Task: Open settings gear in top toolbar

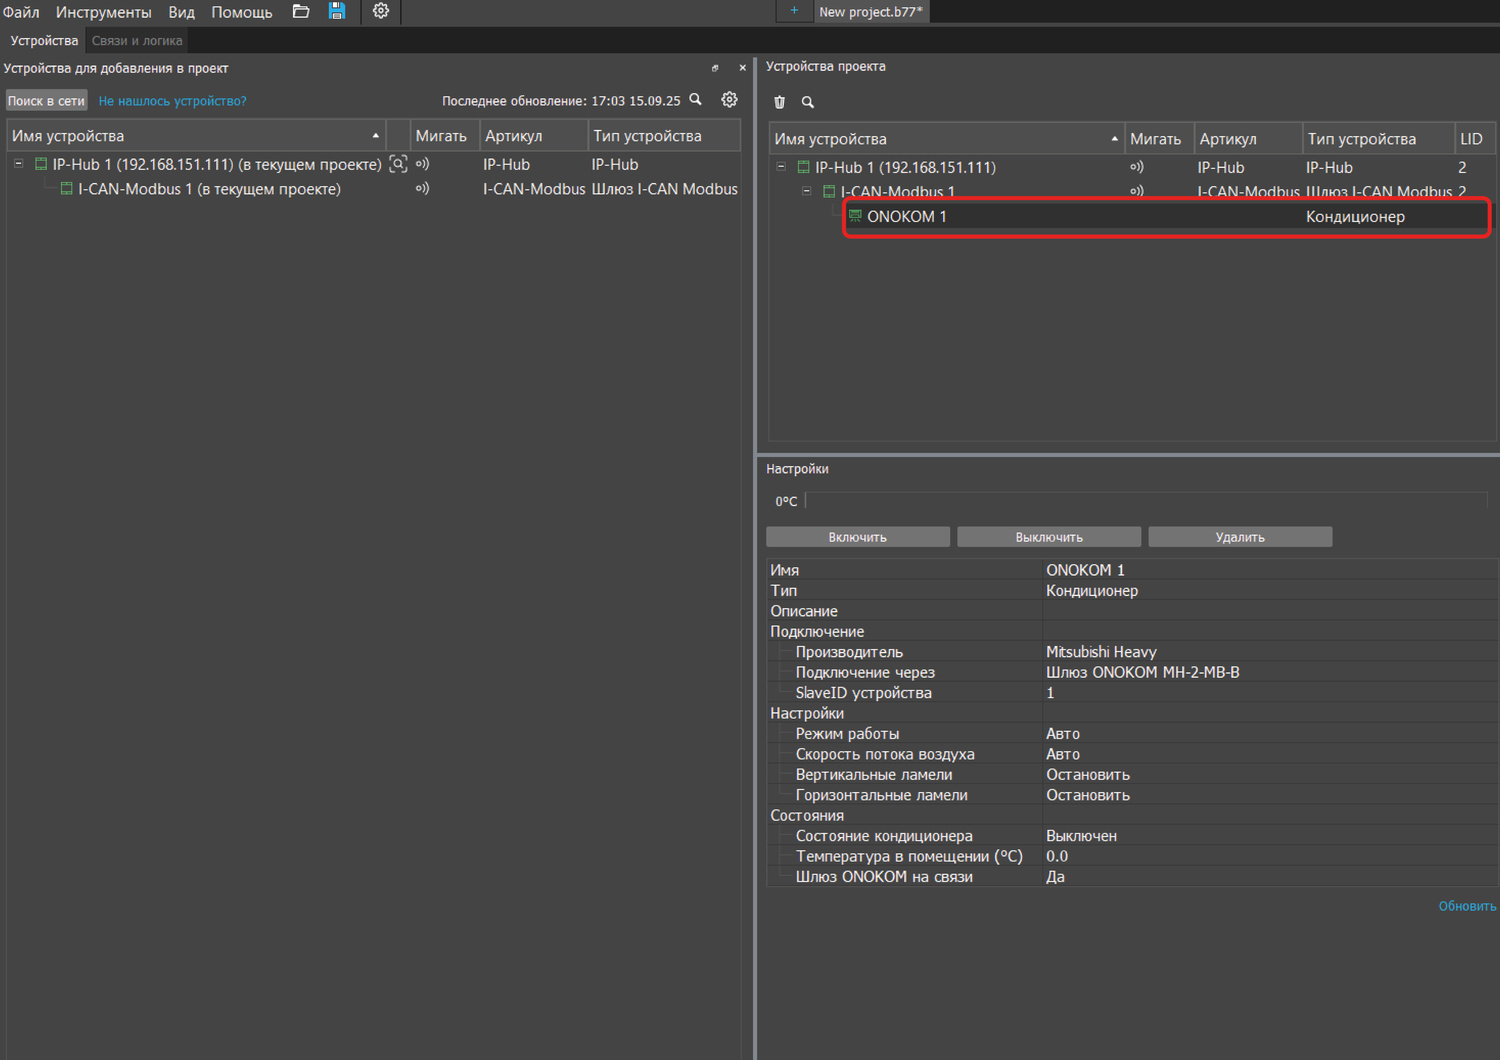Action: click(x=381, y=12)
